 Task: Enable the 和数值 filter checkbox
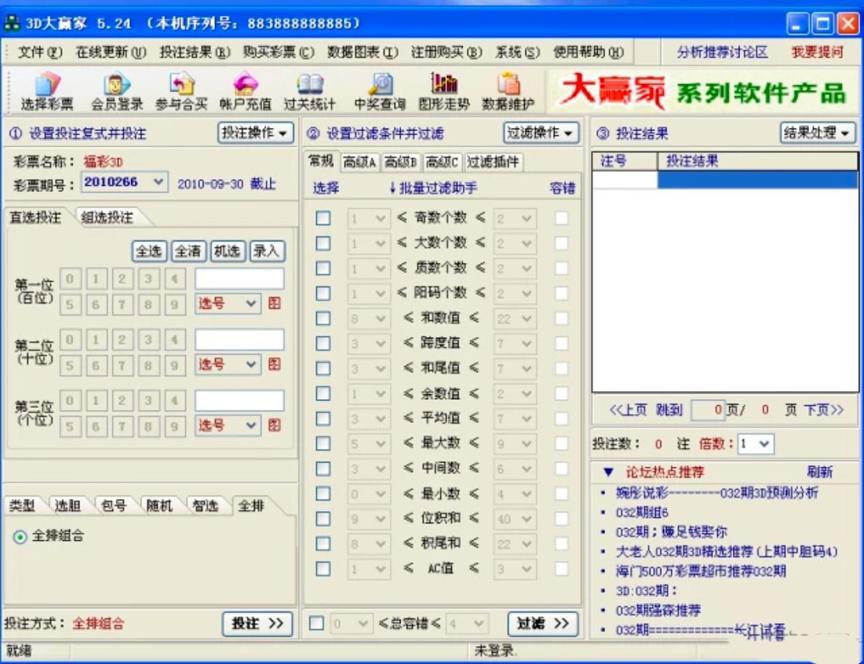(x=323, y=318)
